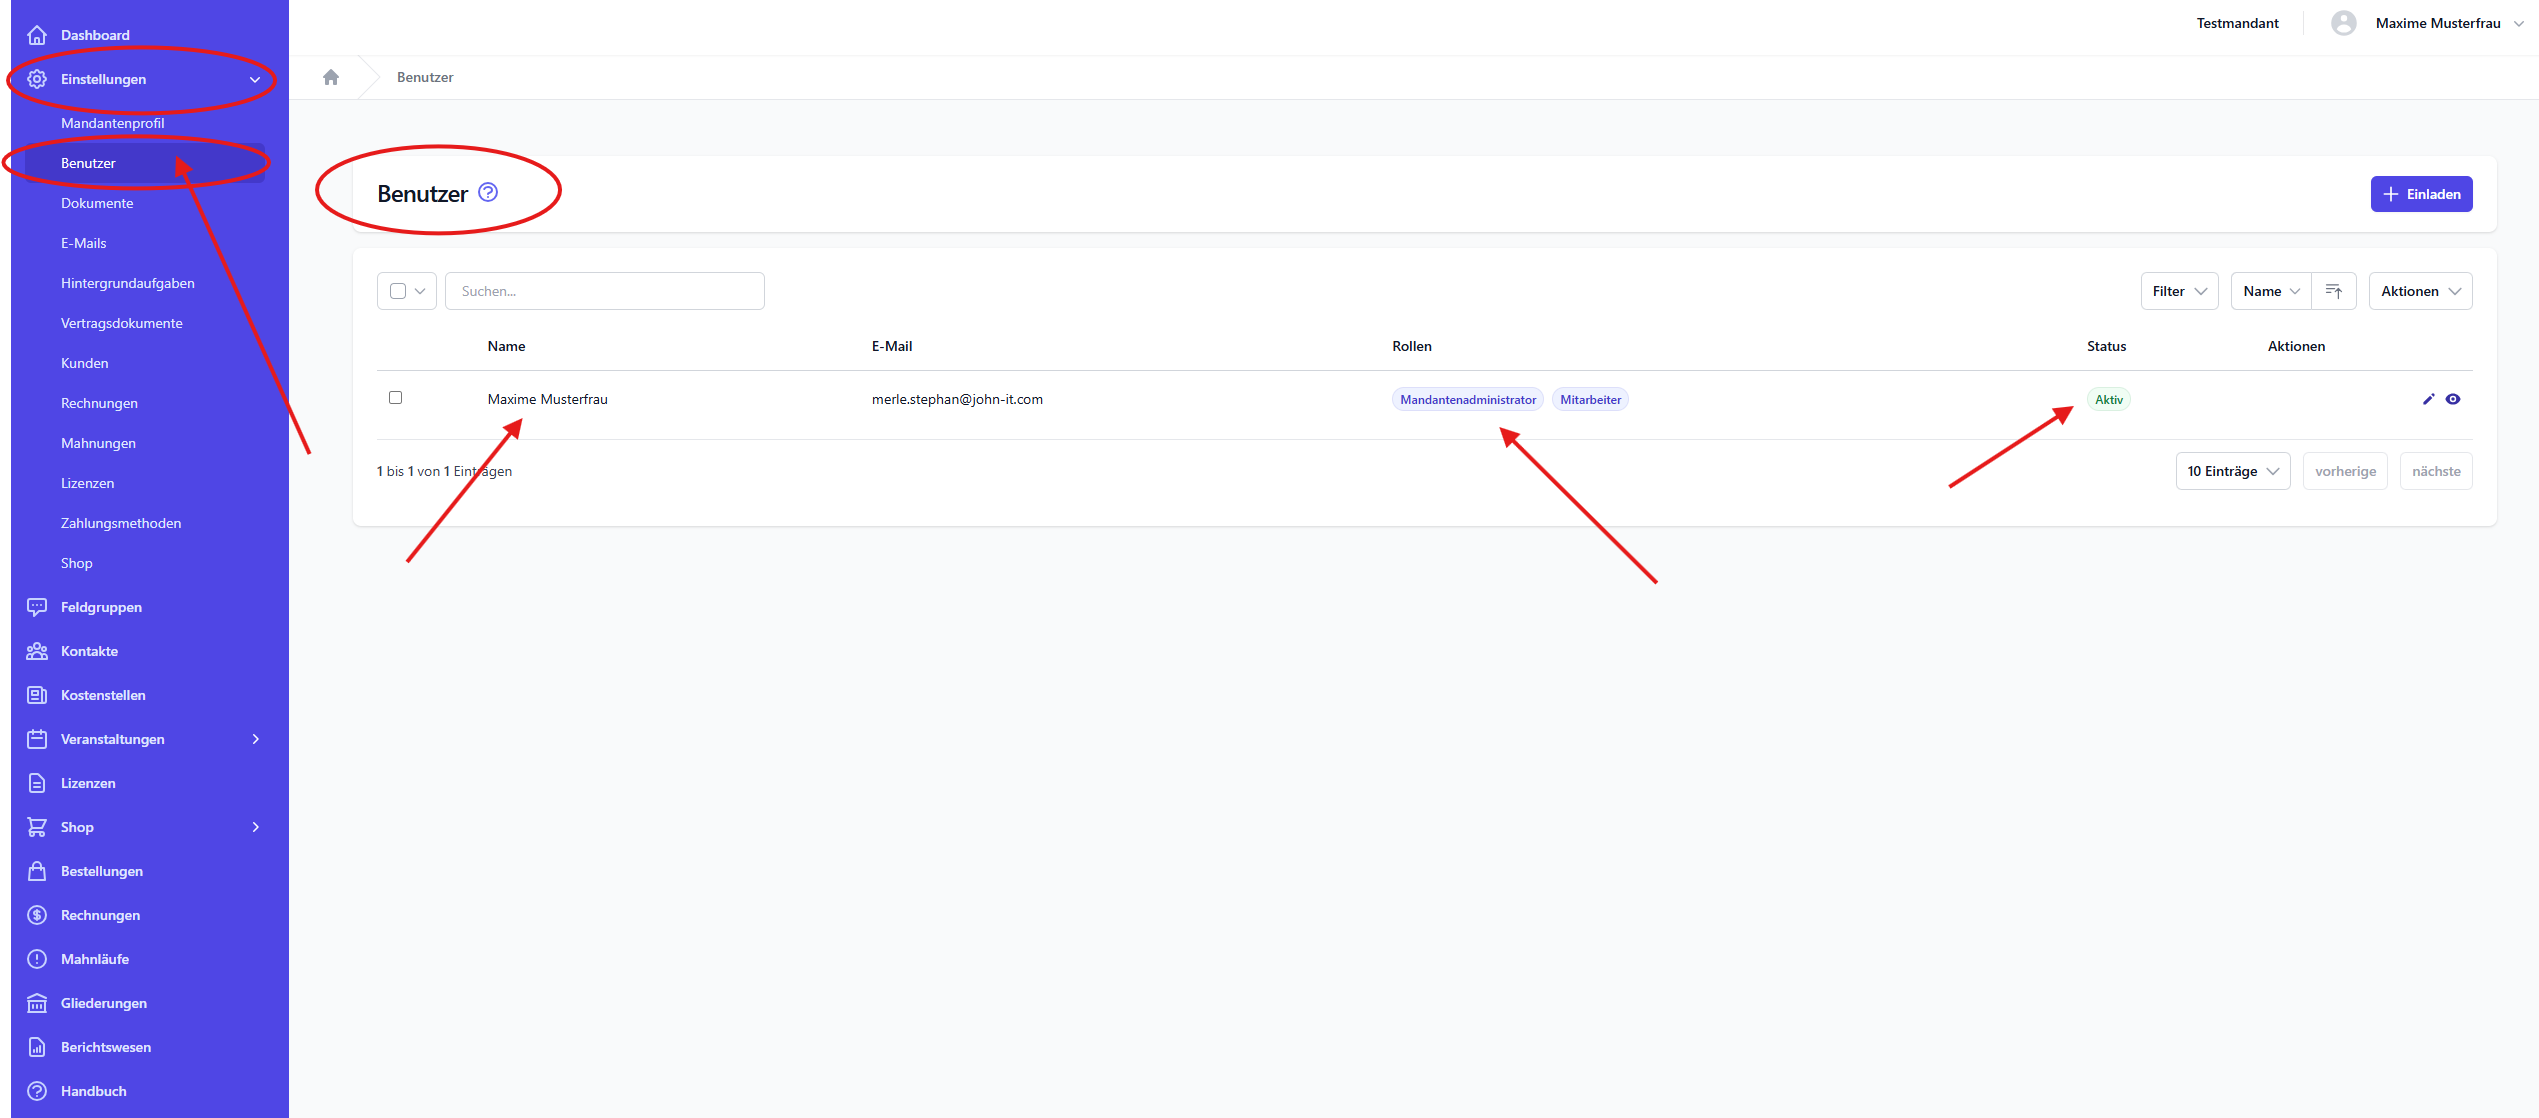Collapse the Einstellungen menu section
This screenshot has height=1118, width=2539.
(x=255, y=79)
